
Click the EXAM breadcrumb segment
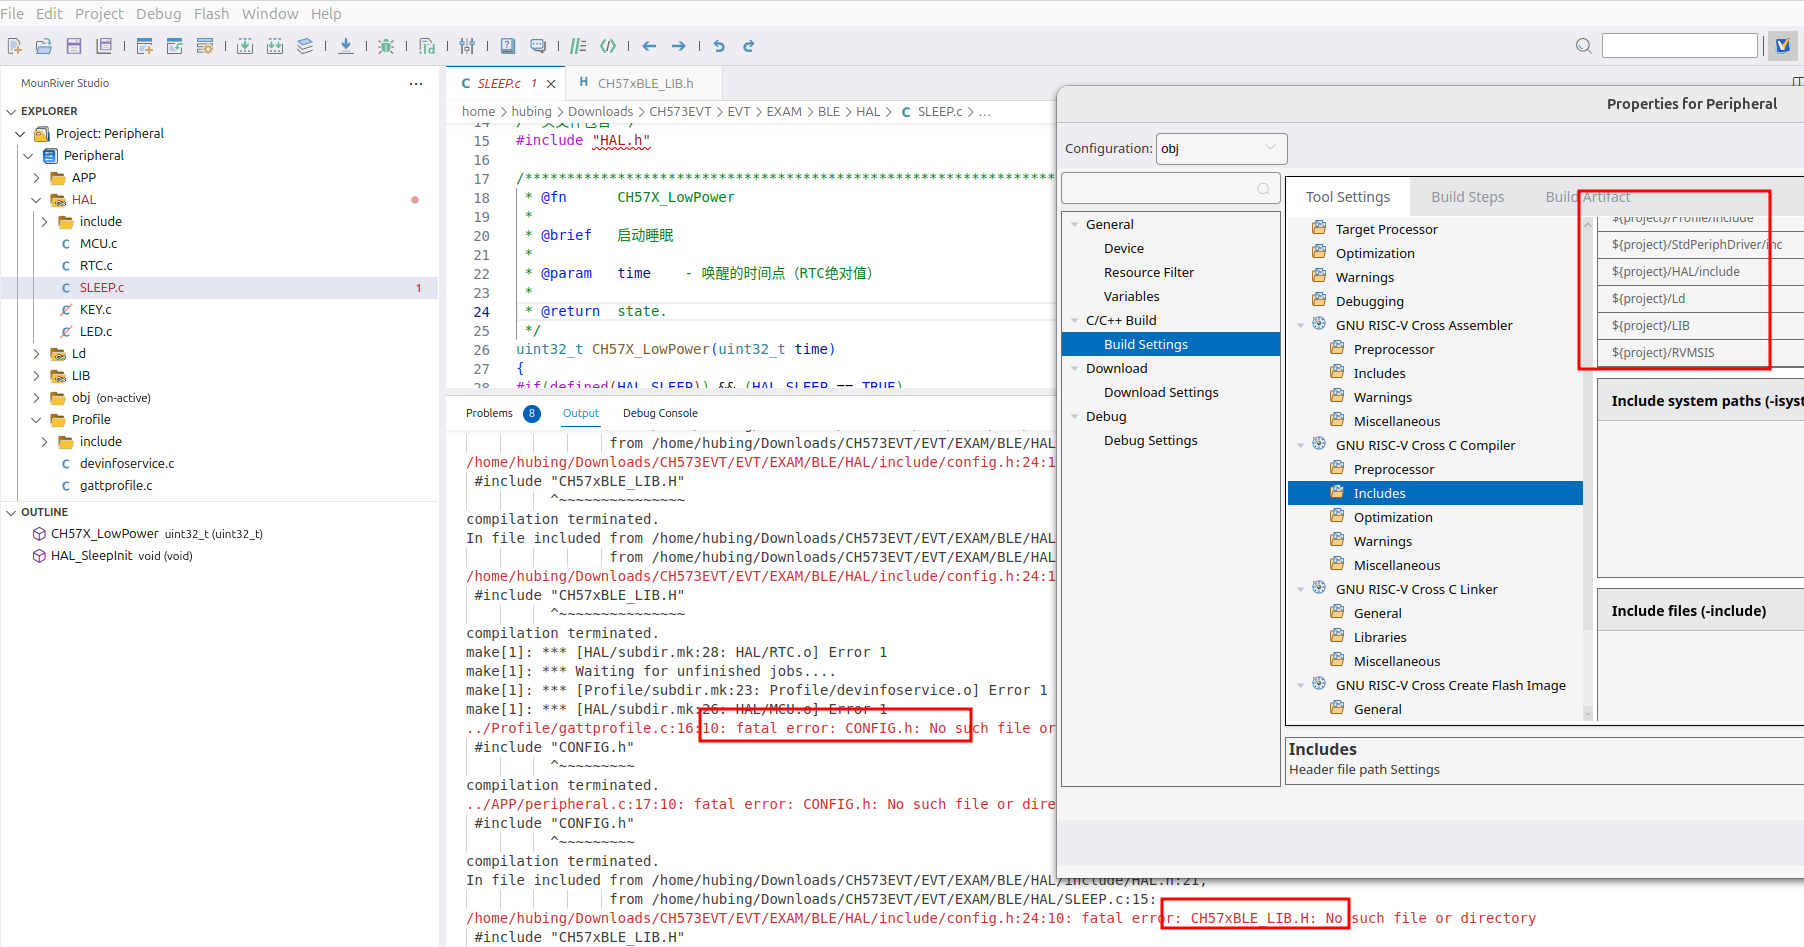pyautogui.click(x=784, y=112)
